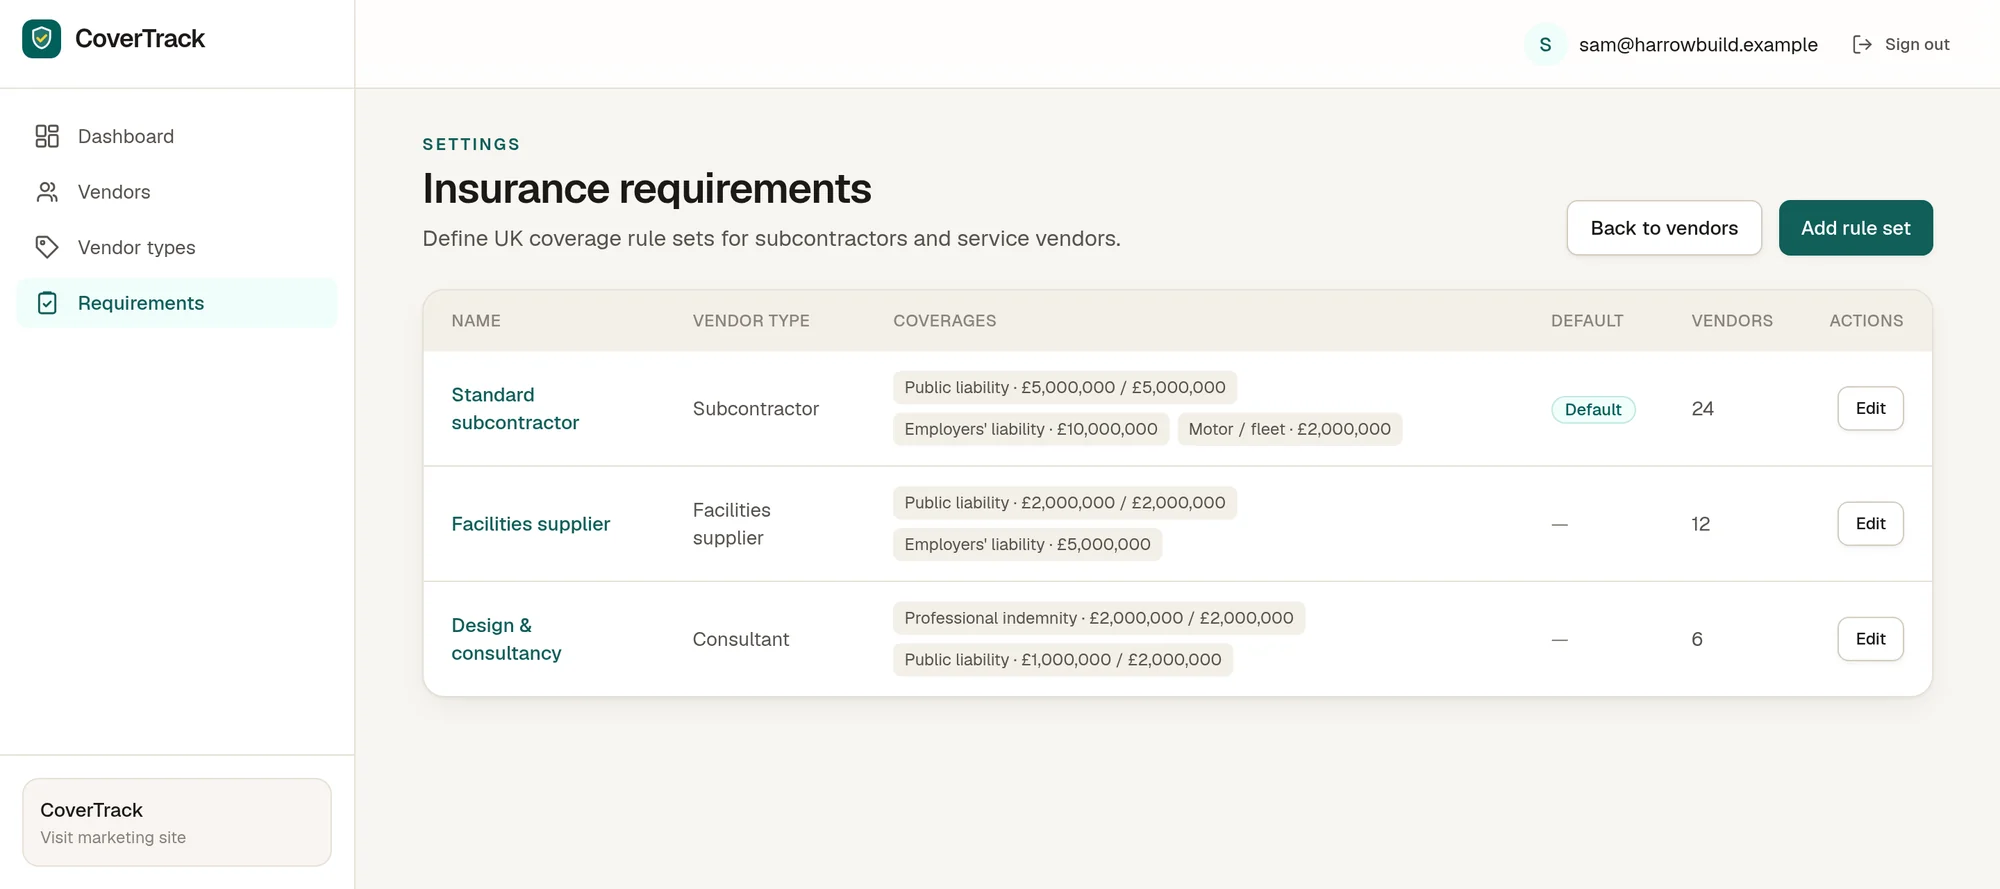Edit the Standard subcontractor rule set
This screenshot has height=889, width=2000.
tap(1870, 408)
